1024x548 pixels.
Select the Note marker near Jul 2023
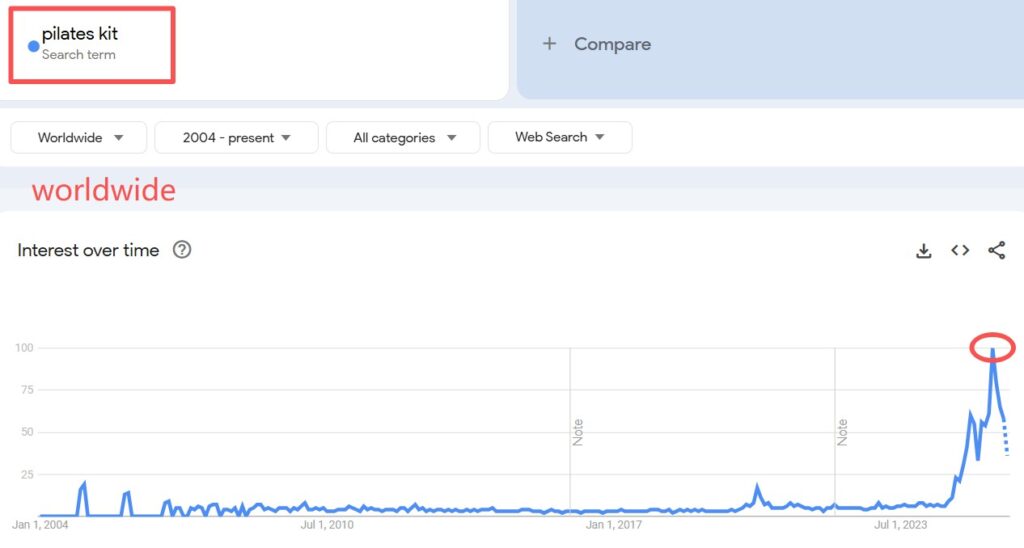click(x=842, y=432)
